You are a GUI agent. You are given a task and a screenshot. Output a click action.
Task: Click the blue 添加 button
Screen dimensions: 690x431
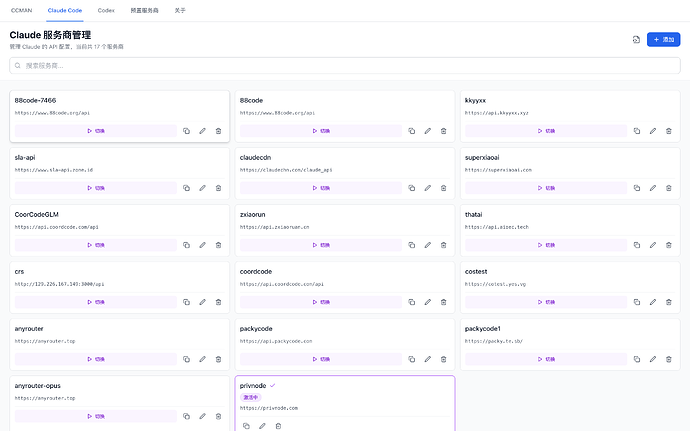(x=664, y=40)
